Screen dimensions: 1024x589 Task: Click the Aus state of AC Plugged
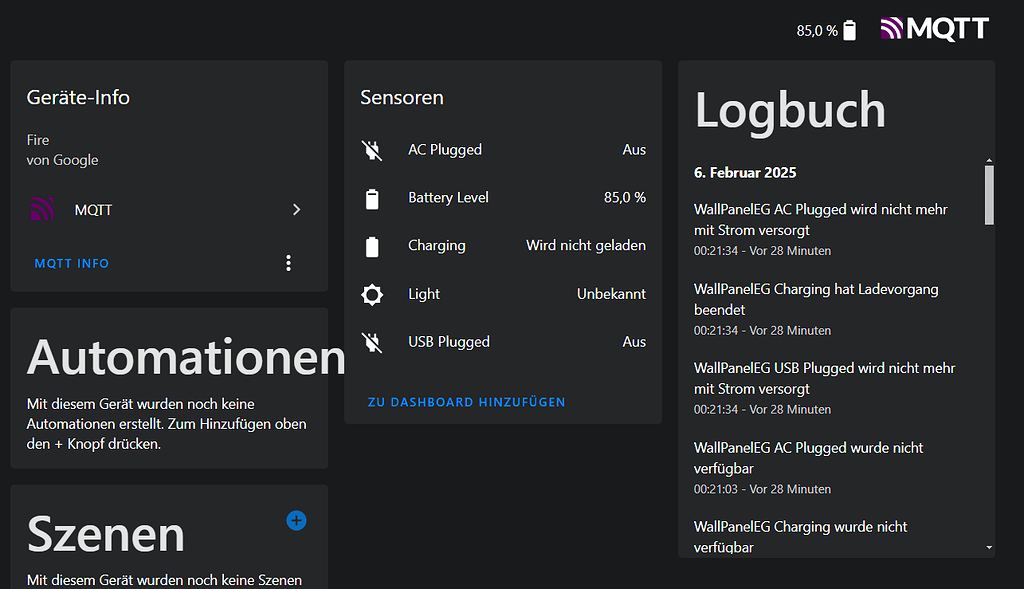tap(634, 150)
